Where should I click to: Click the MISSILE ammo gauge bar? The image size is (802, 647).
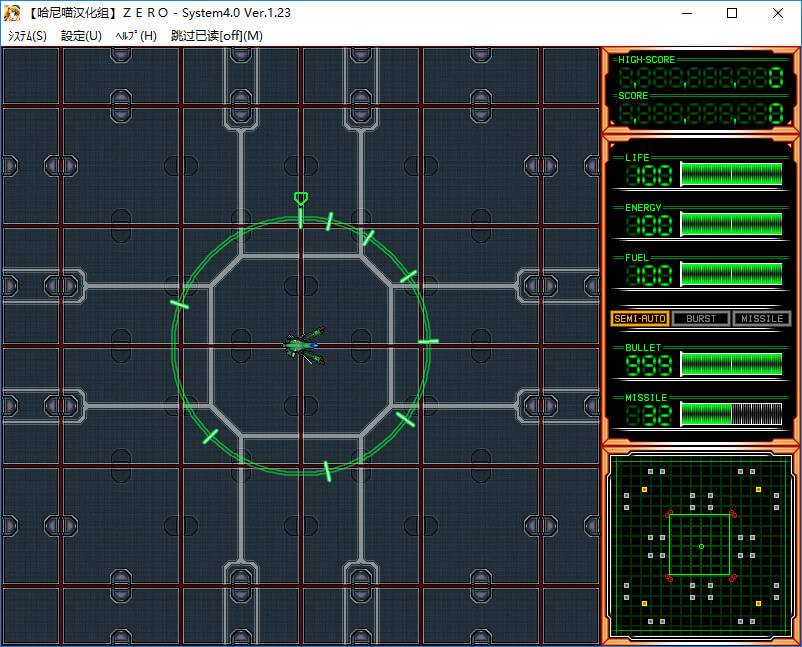[731, 414]
